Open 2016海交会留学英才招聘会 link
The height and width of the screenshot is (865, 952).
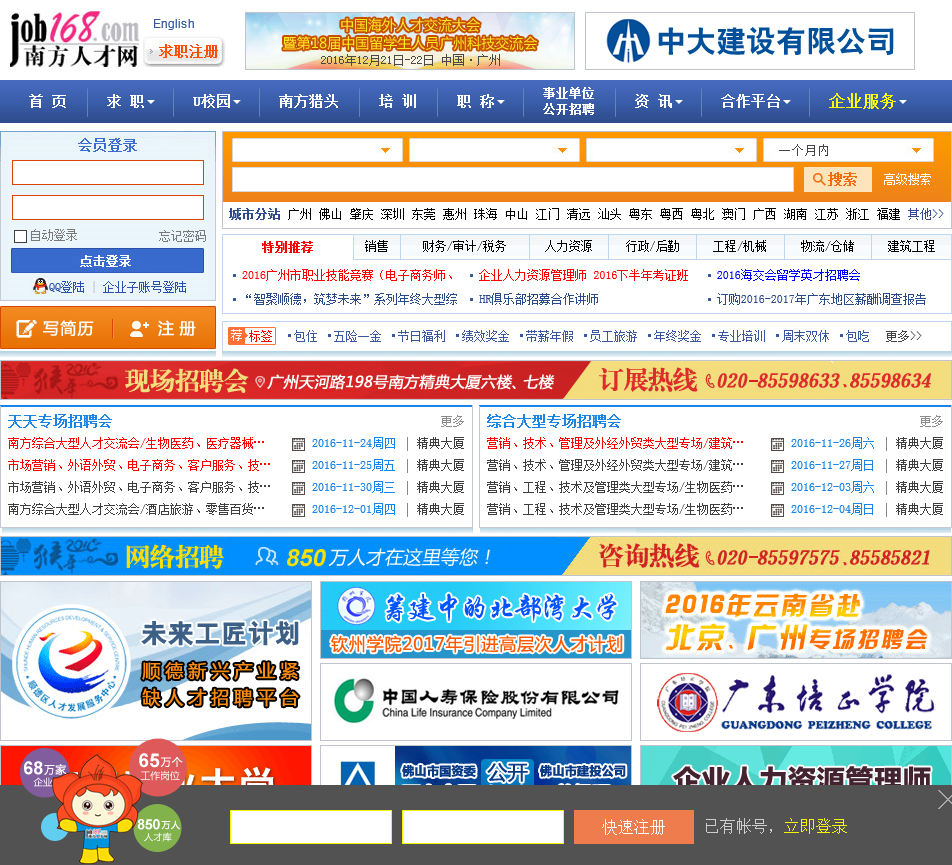[788, 275]
